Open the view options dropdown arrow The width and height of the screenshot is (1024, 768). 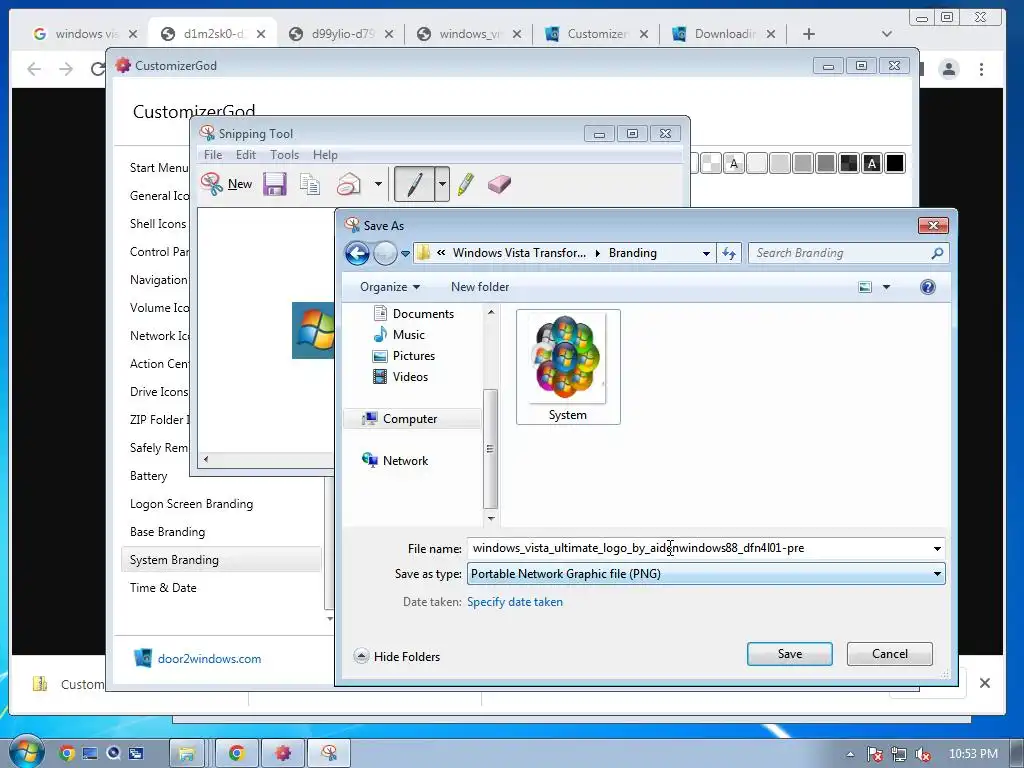click(x=886, y=287)
